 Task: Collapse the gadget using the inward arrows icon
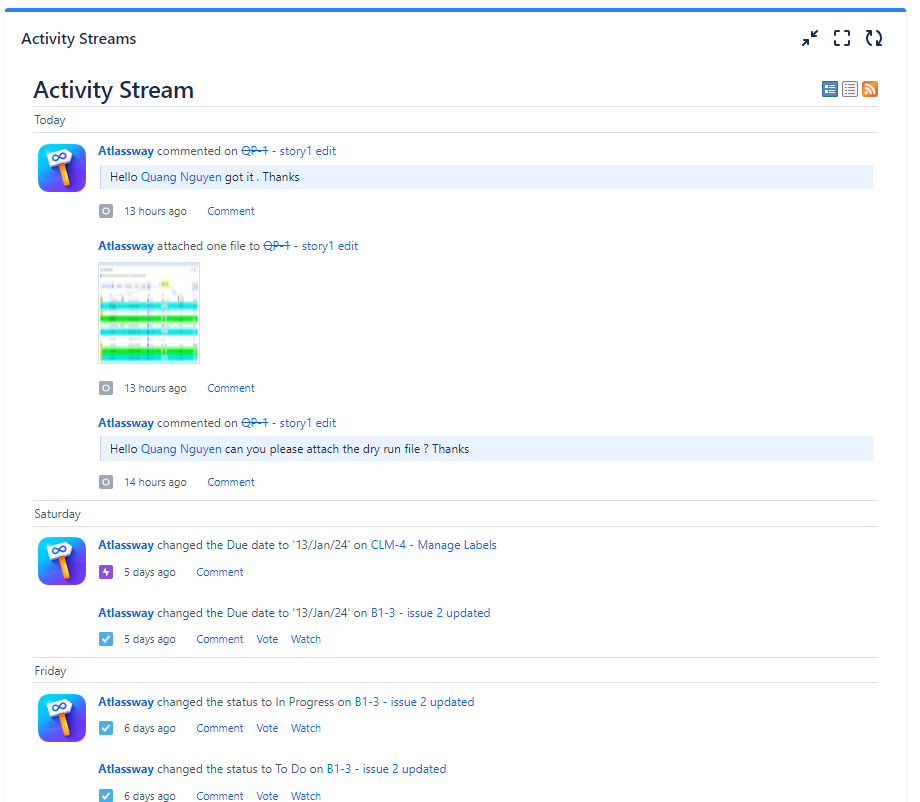810,38
